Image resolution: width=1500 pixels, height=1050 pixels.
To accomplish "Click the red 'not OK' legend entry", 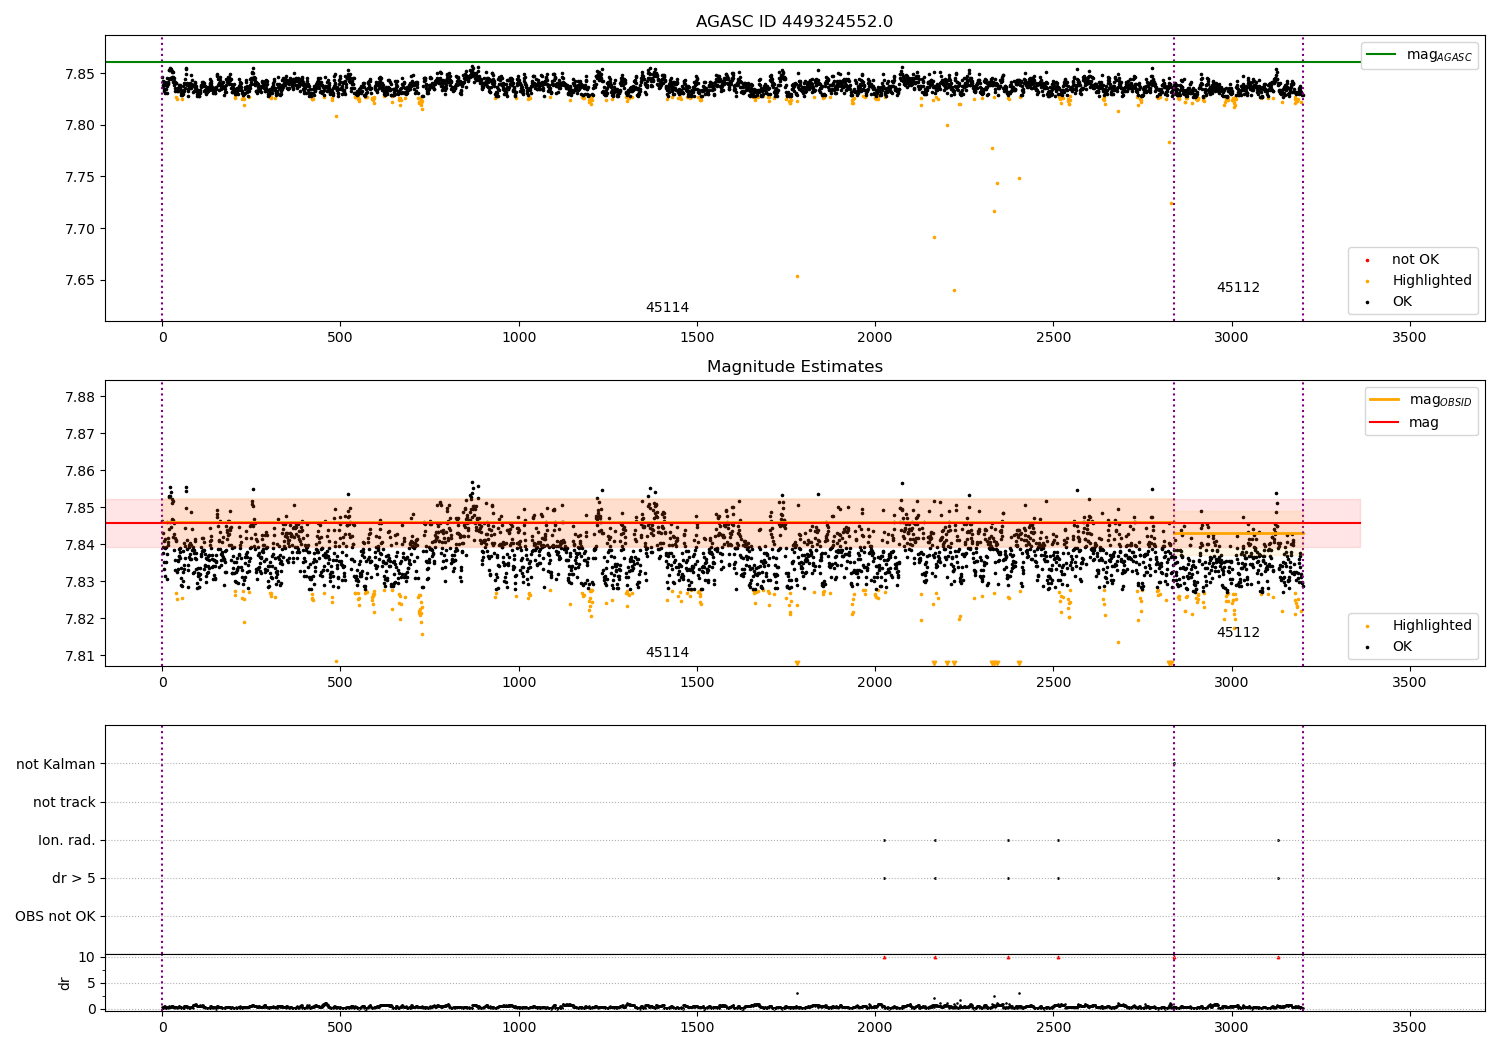I will click(x=1415, y=260).
